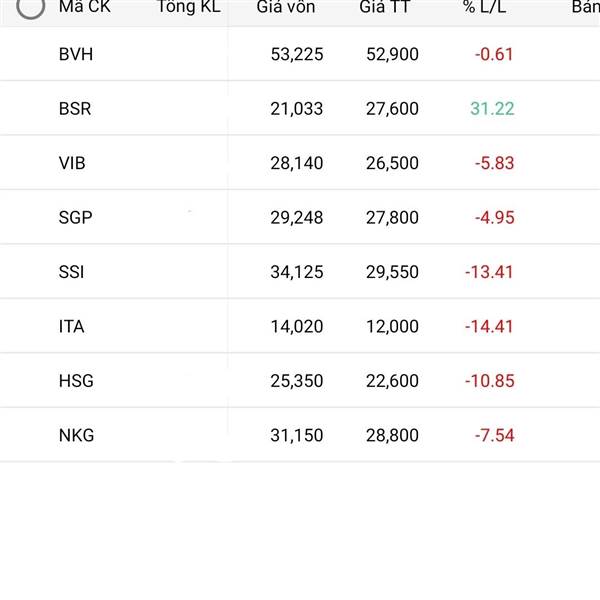Select the partially visible Bán column header
This screenshot has width=600, height=600.
[585, 7]
